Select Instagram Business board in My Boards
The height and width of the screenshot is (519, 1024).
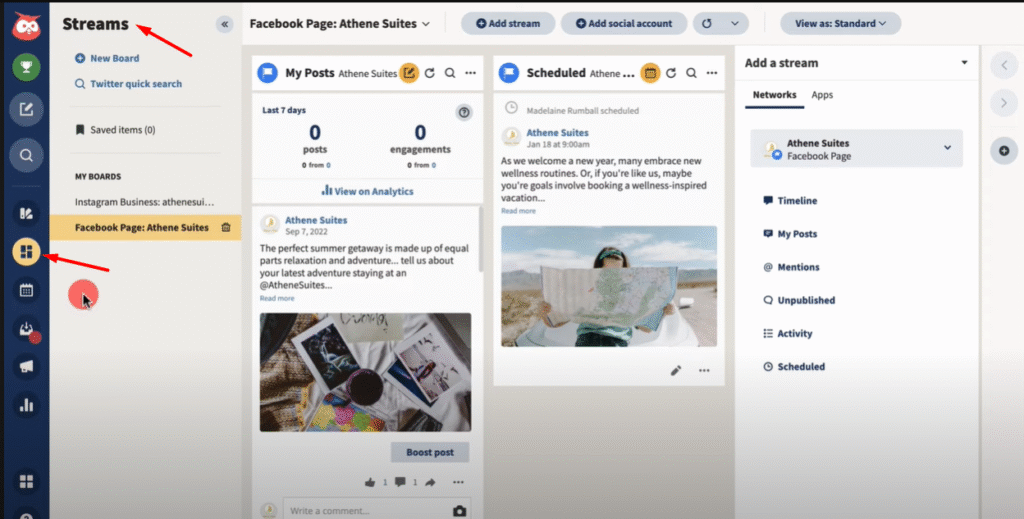[145, 201]
